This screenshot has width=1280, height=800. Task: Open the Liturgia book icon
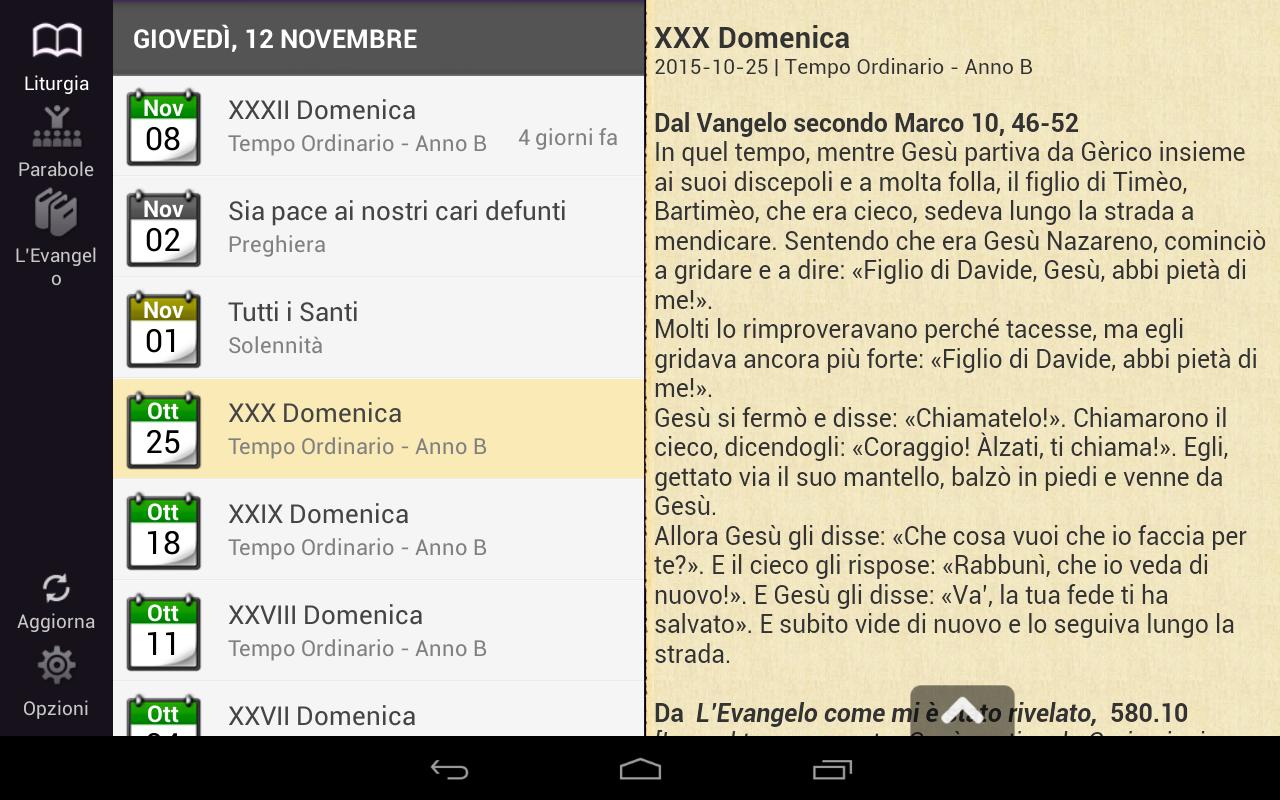[56, 41]
